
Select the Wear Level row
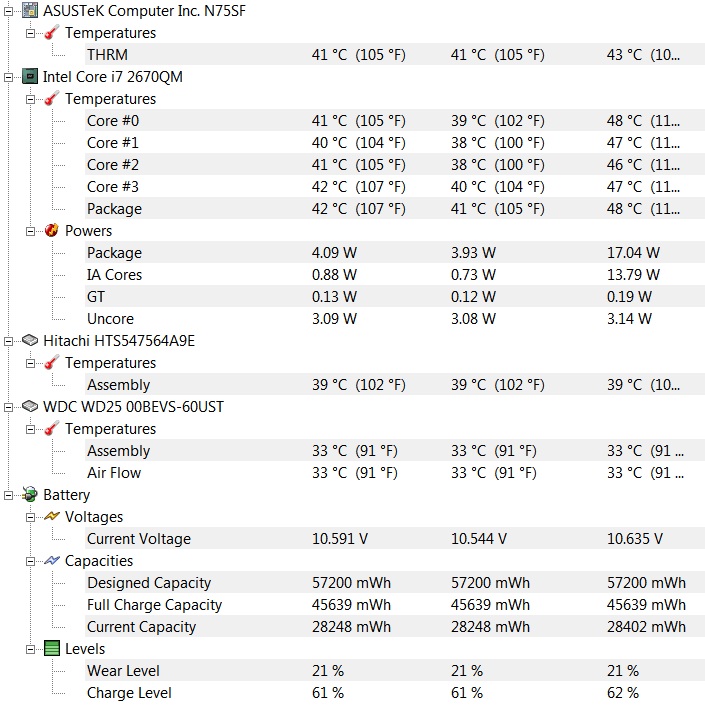pos(394,671)
